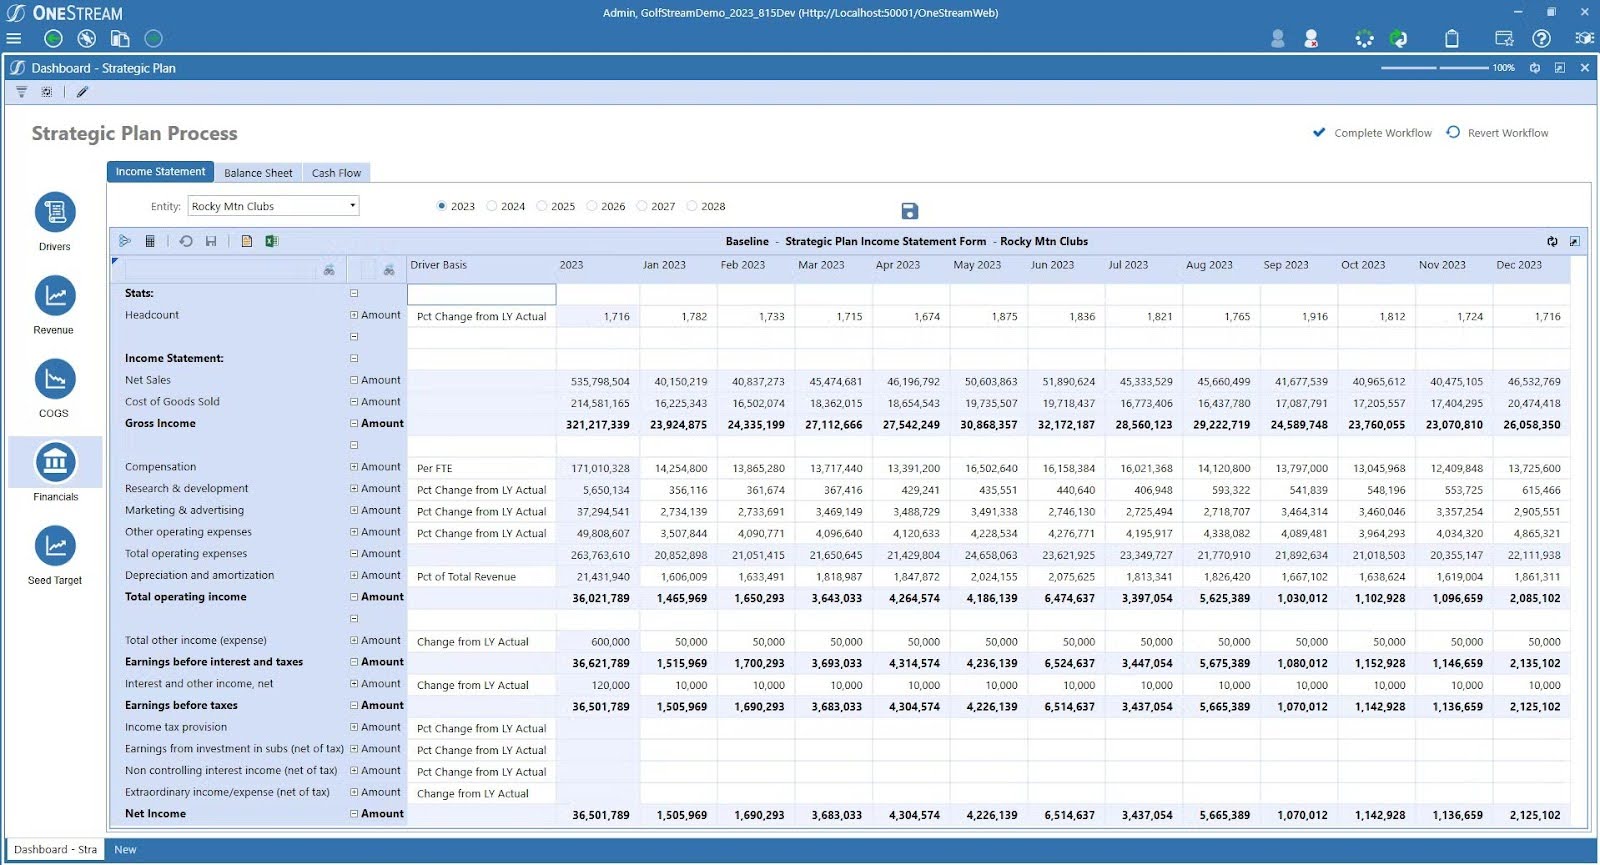Click the form maximize icon at right
The width and height of the screenshot is (1600, 865).
pos(1575,241)
